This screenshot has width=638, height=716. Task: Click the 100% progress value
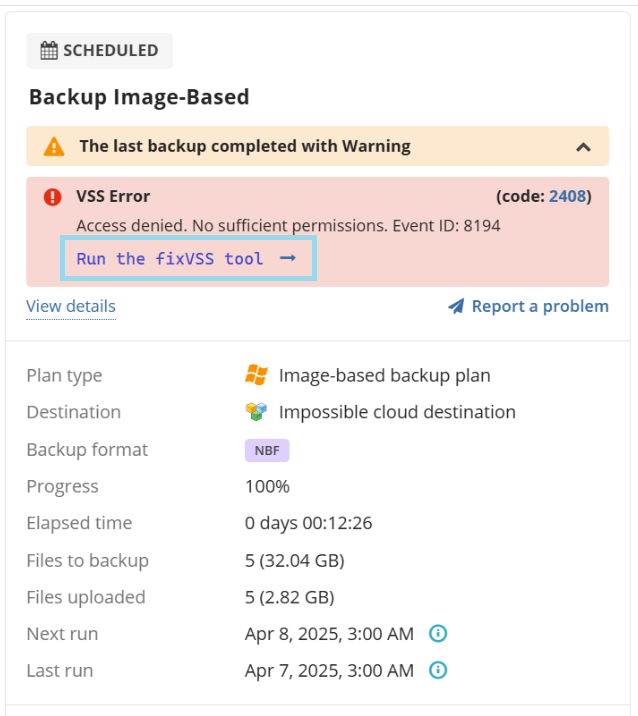[x=267, y=487]
